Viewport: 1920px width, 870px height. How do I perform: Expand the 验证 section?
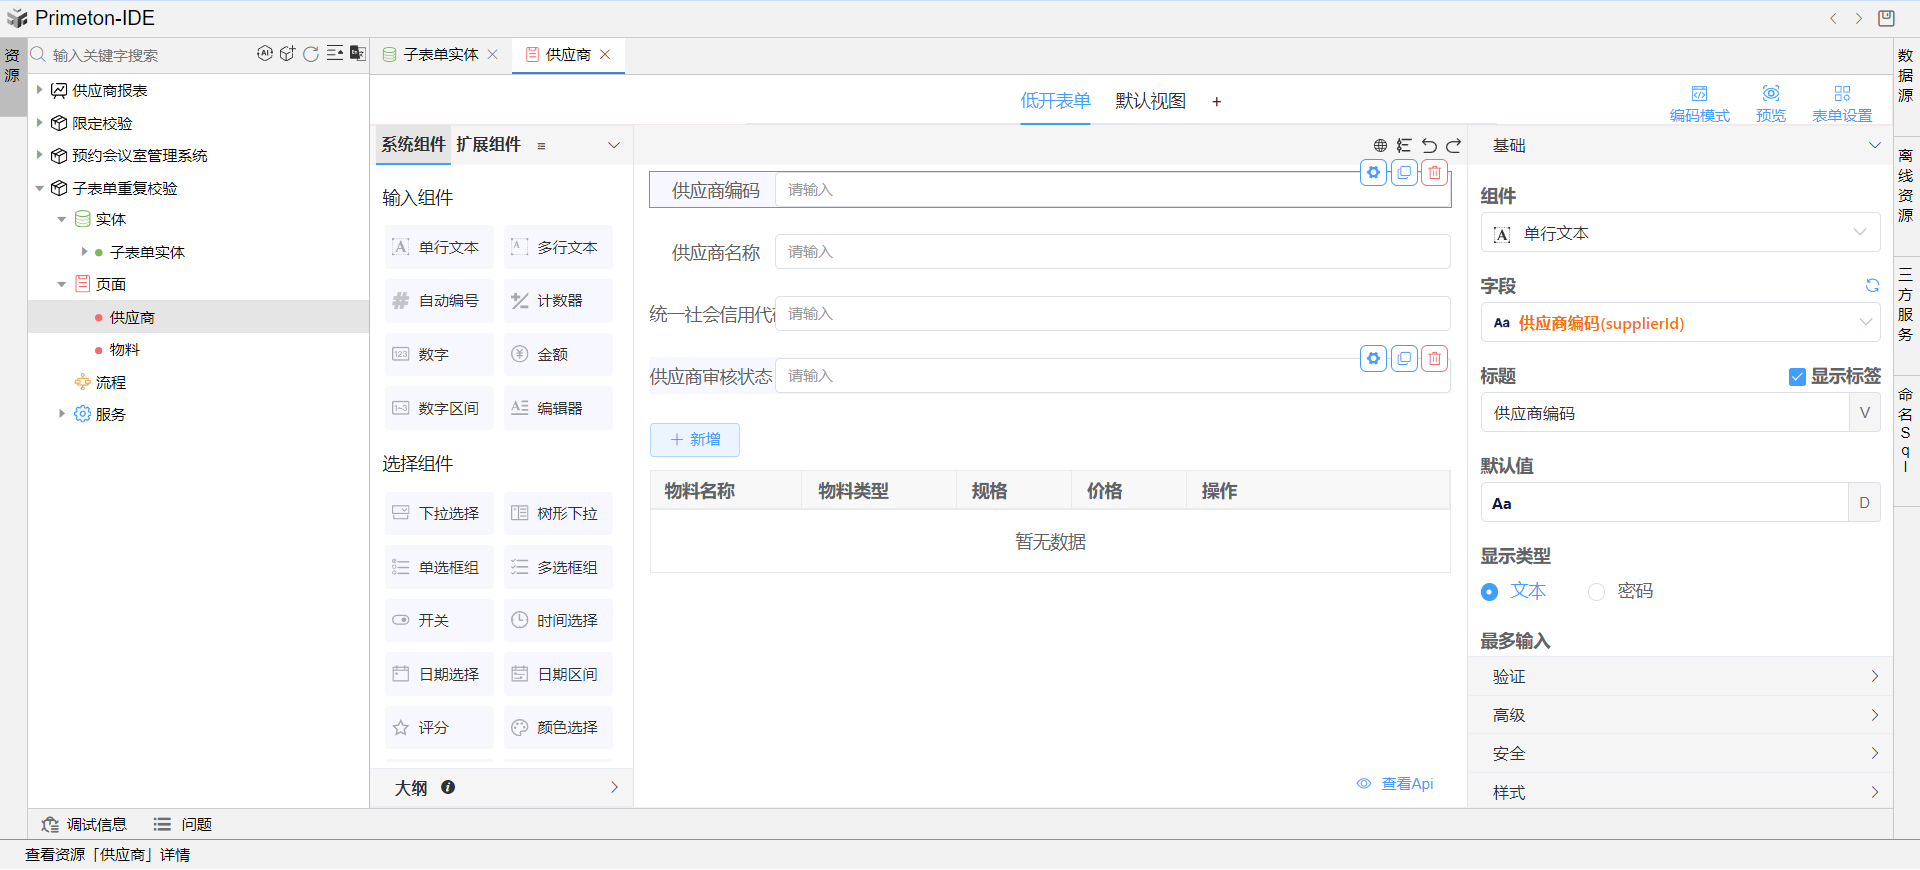click(x=1680, y=677)
